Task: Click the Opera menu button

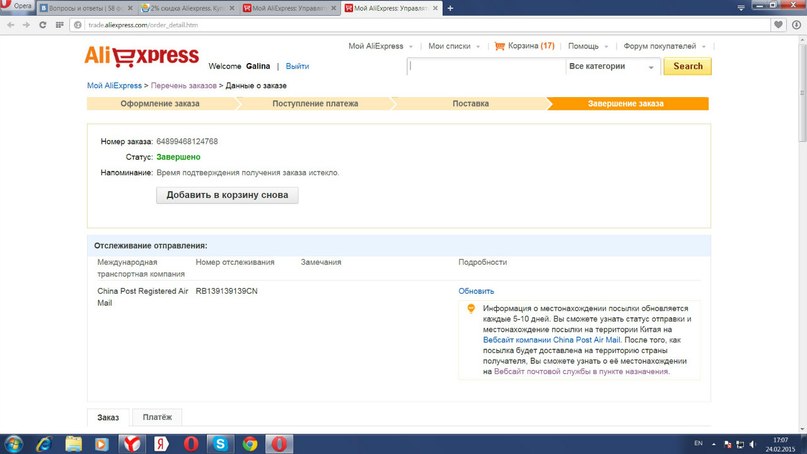Action: (x=16, y=6)
